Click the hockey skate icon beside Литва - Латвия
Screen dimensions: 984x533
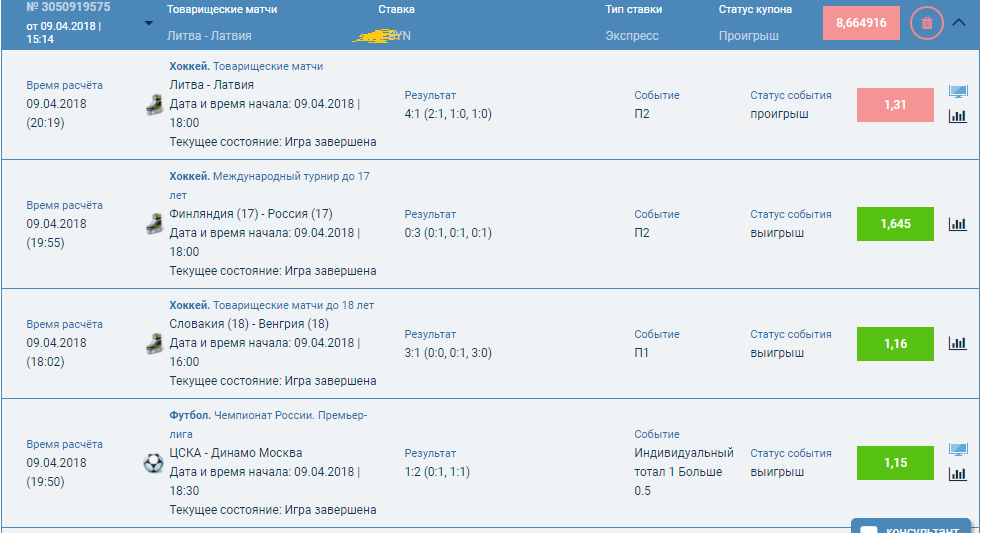click(x=153, y=104)
